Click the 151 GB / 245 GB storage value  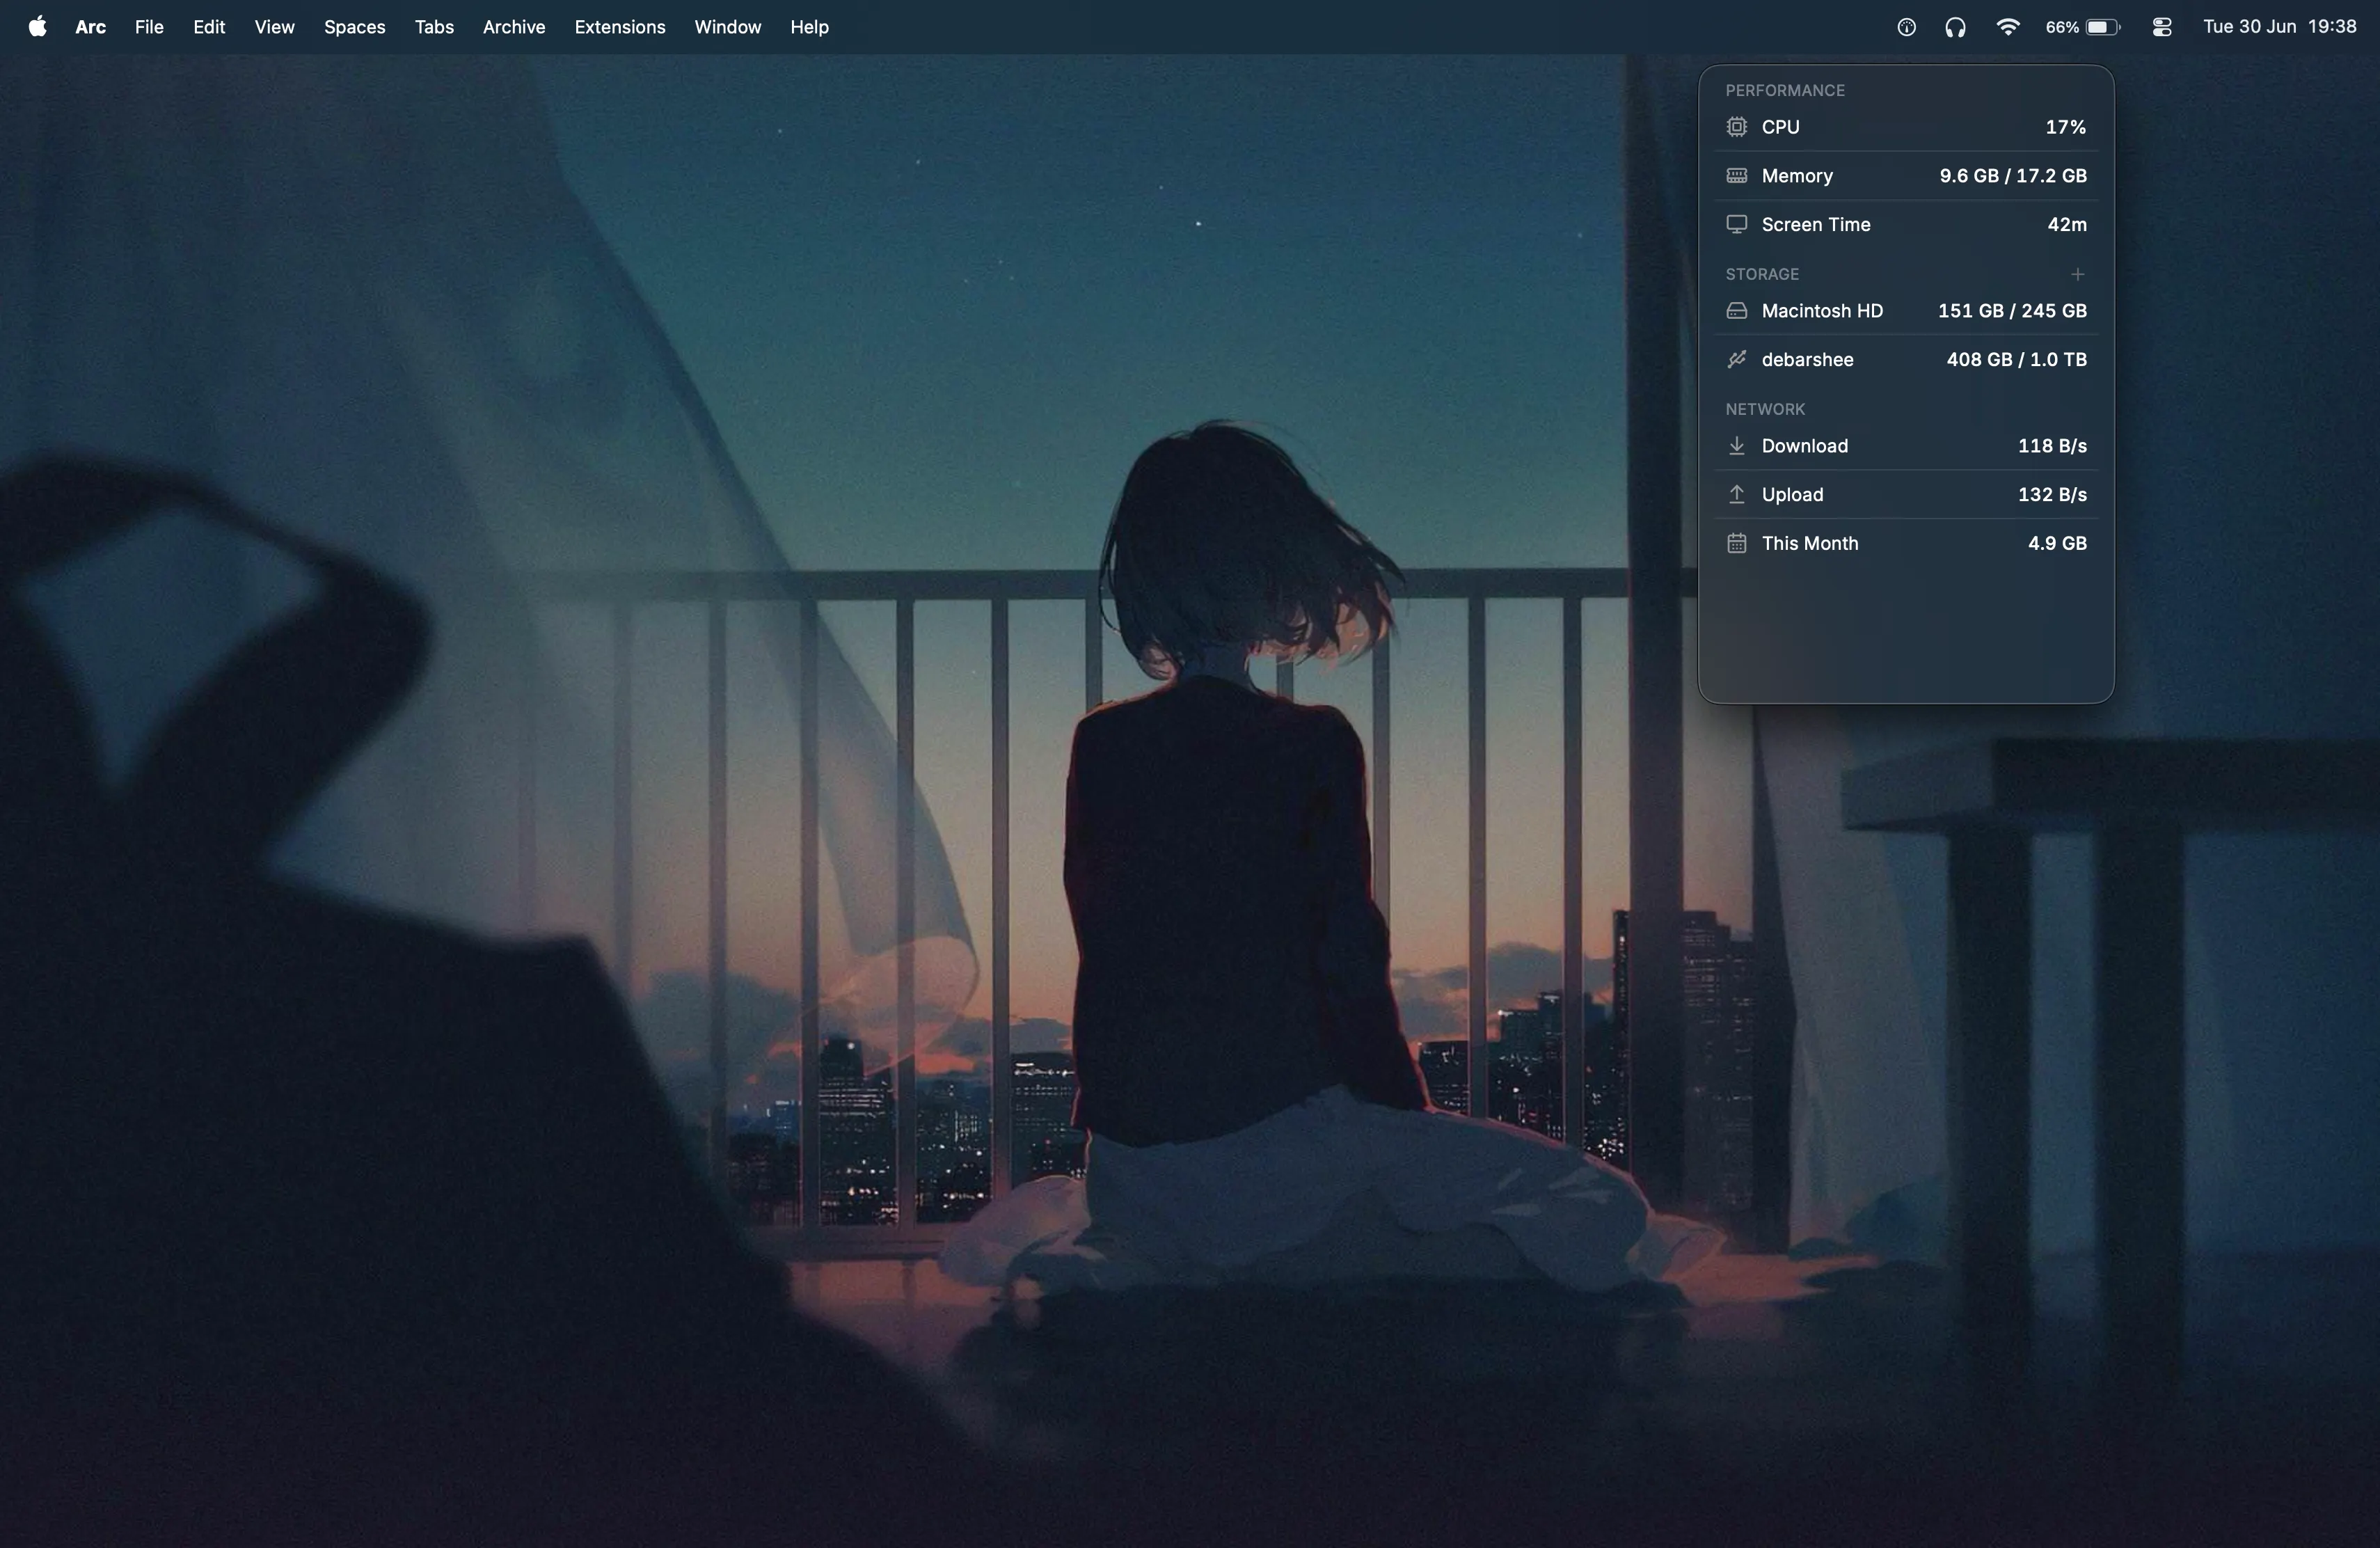(2012, 311)
